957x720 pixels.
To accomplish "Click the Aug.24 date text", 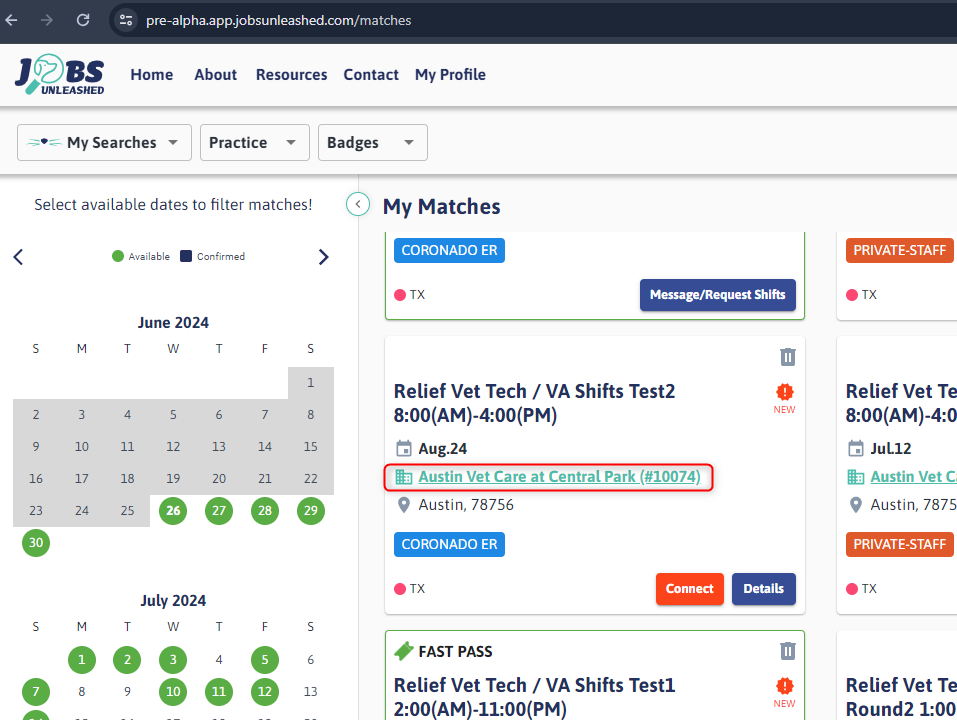I will [x=442, y=448].
